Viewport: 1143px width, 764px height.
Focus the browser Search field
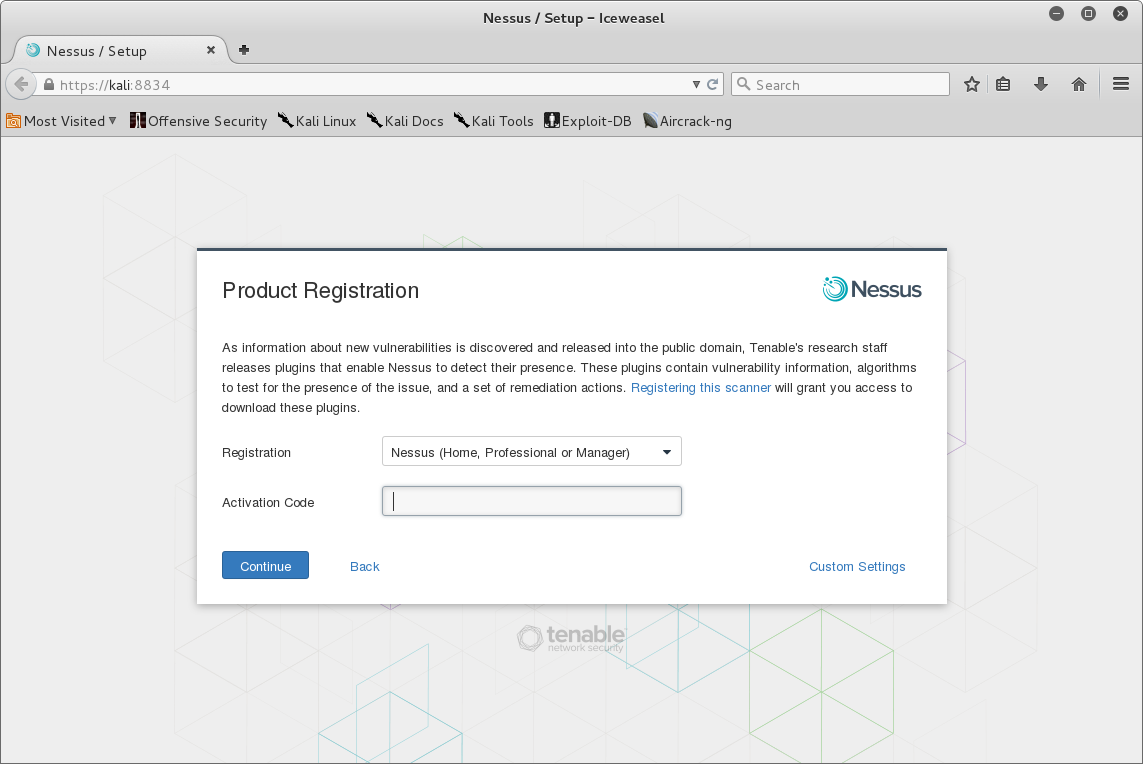click(x=840, y=85)
